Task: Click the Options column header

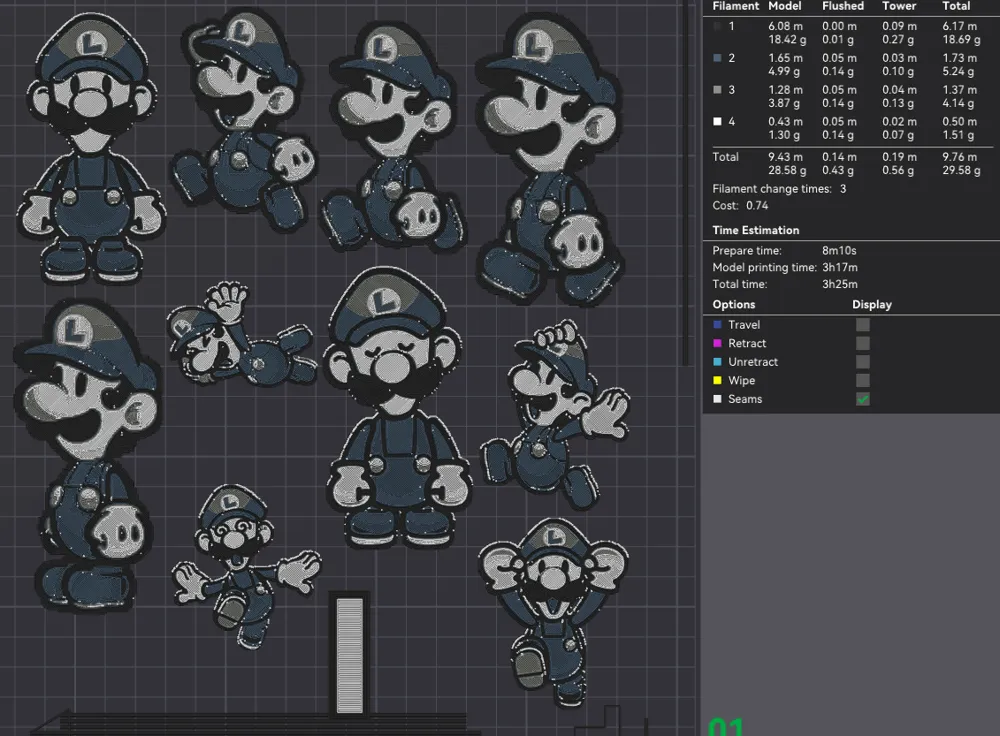Action: point(733,304)
